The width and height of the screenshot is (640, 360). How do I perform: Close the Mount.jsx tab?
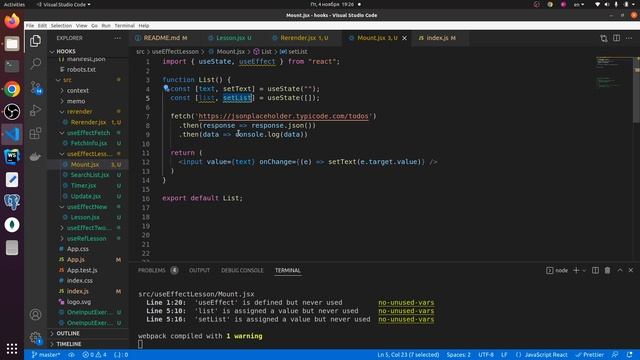(x=404, y=38)
